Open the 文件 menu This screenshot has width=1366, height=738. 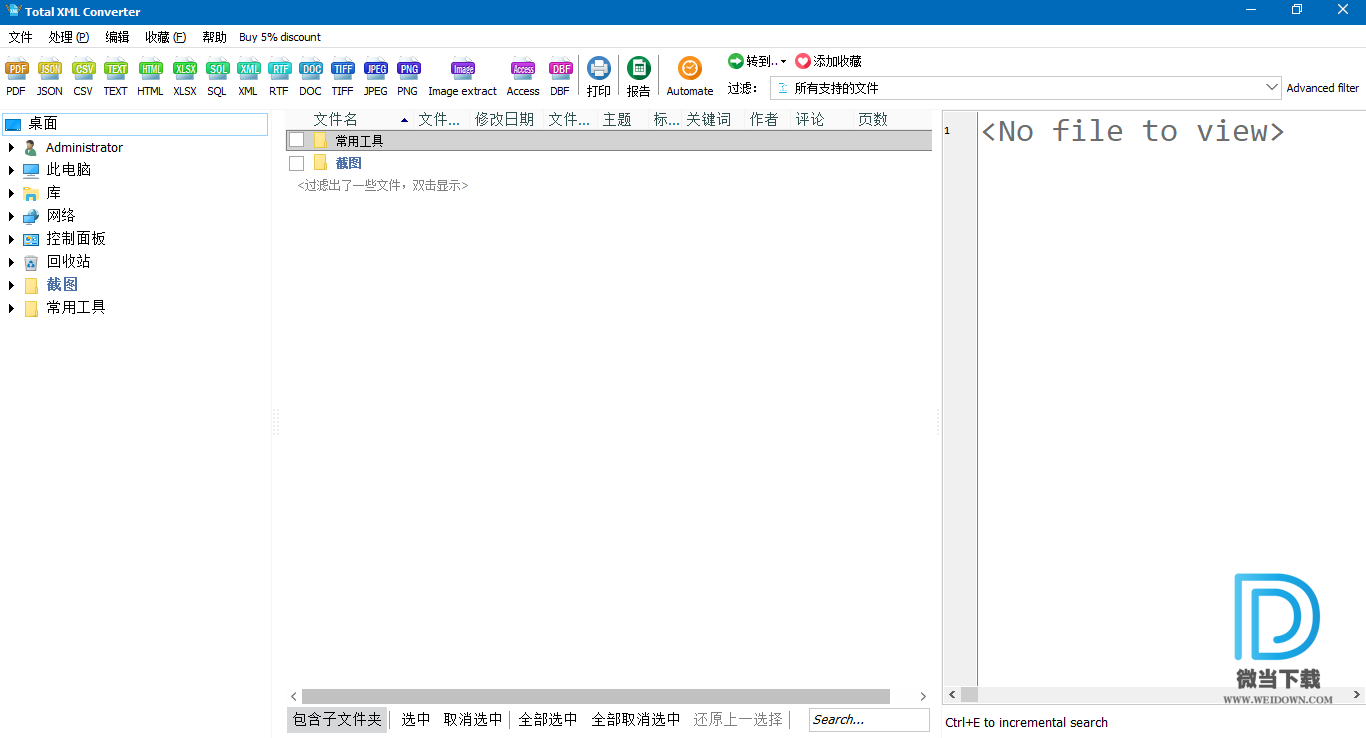click(20, 37)
